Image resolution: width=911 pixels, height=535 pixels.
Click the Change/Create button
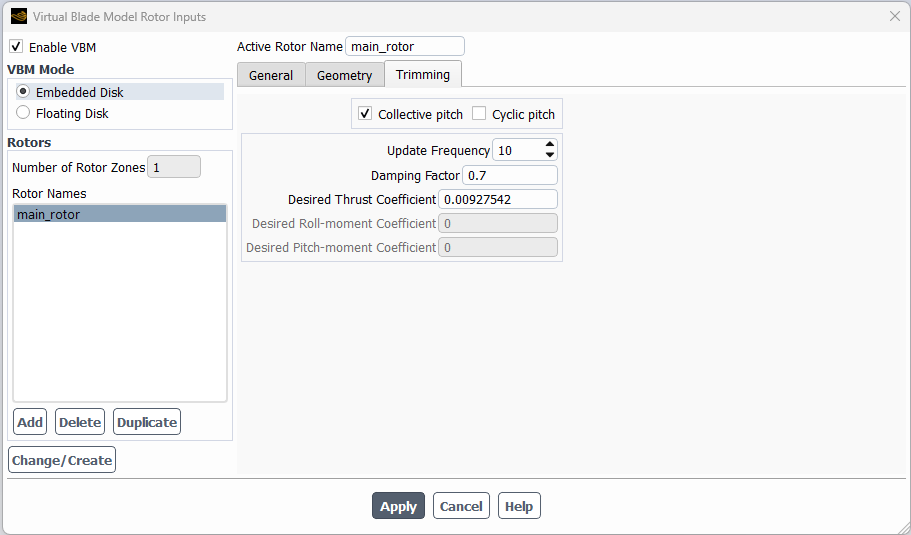tap(62, 459)
